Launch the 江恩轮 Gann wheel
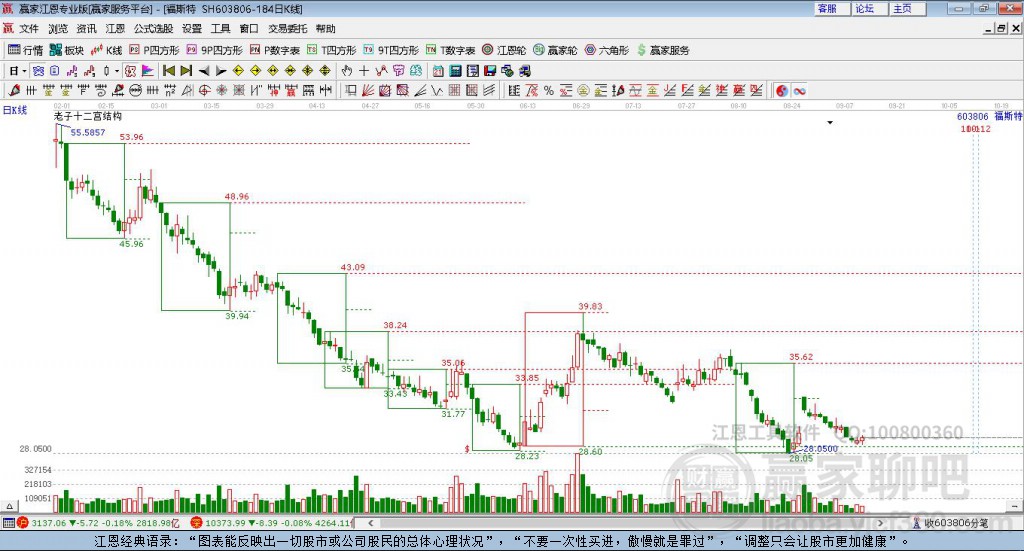This screenshot has width=1024, height=551. point(504,50)
